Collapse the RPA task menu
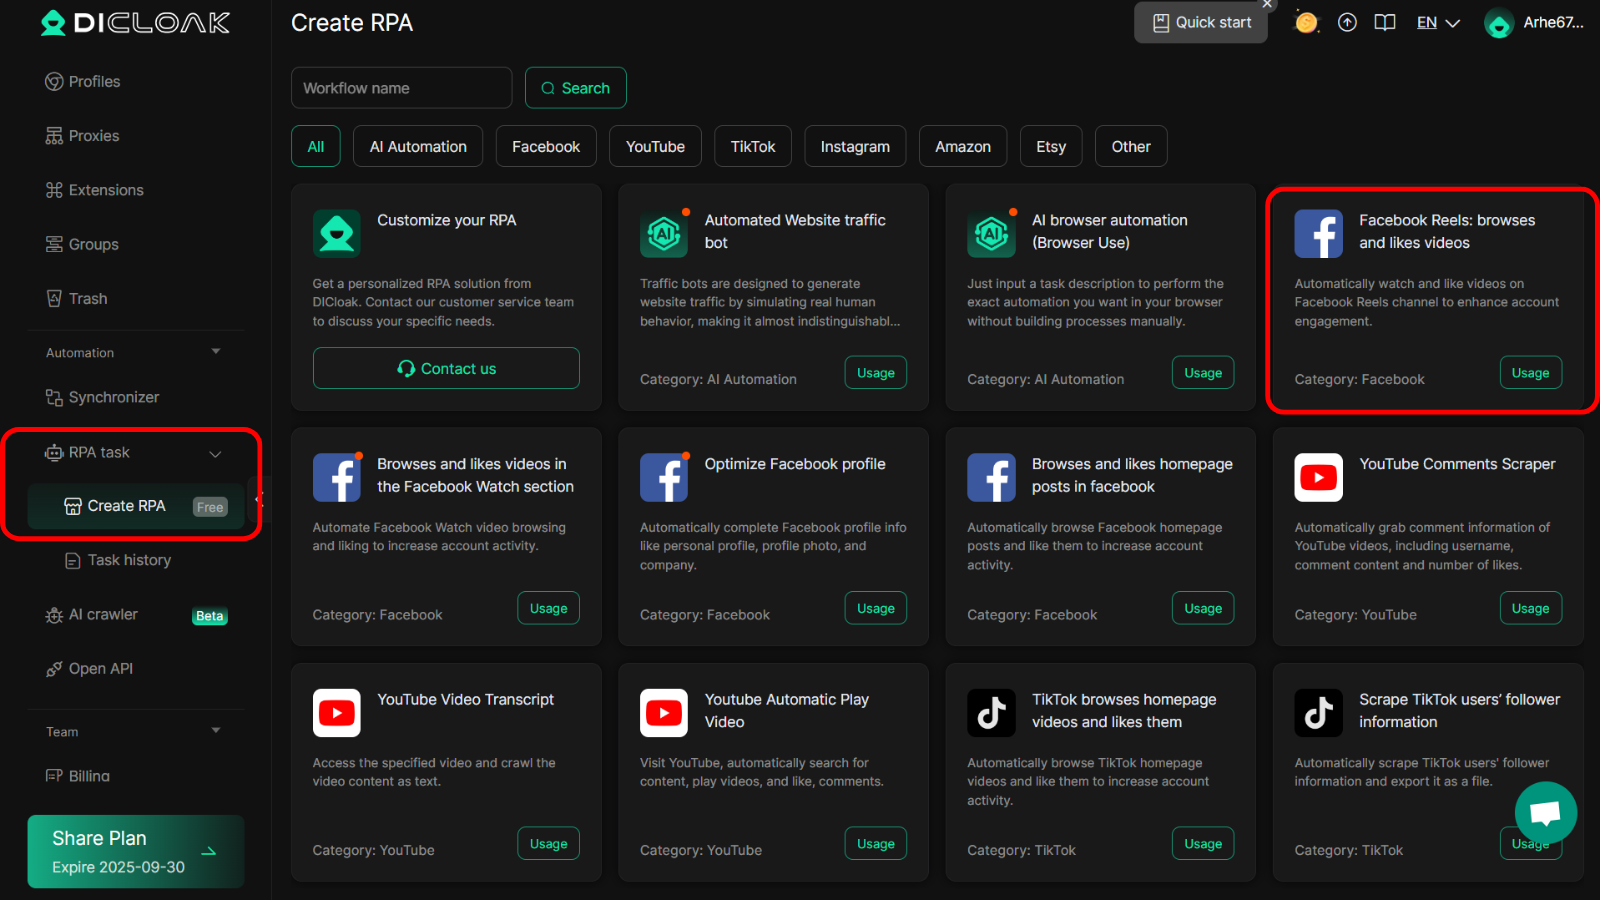Screen dimensions: 1600x900 (x=215, y=454)
